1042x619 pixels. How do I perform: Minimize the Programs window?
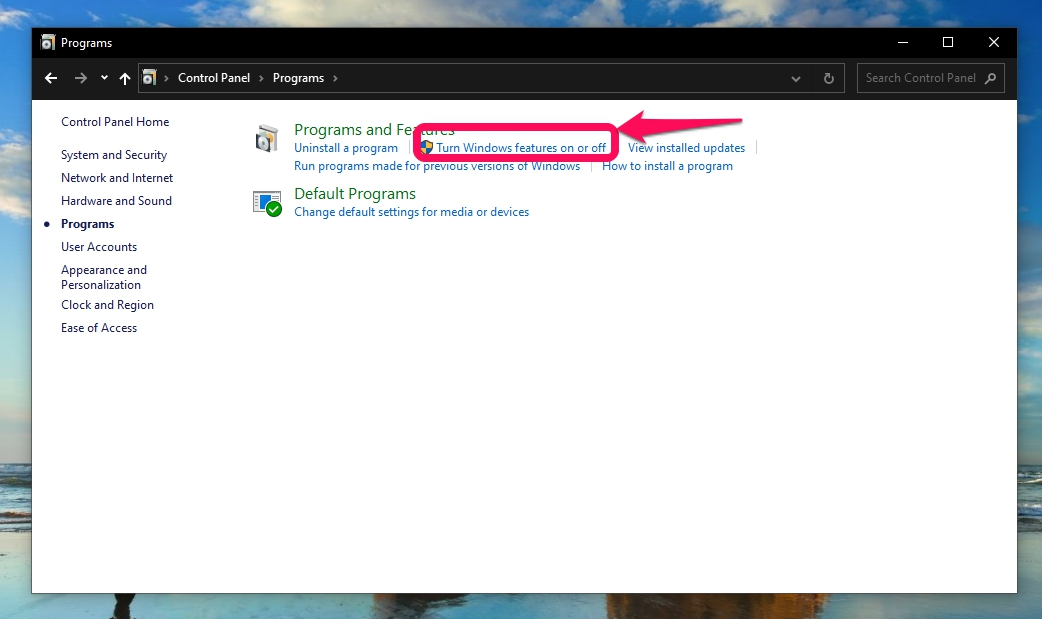click(902, 43)
